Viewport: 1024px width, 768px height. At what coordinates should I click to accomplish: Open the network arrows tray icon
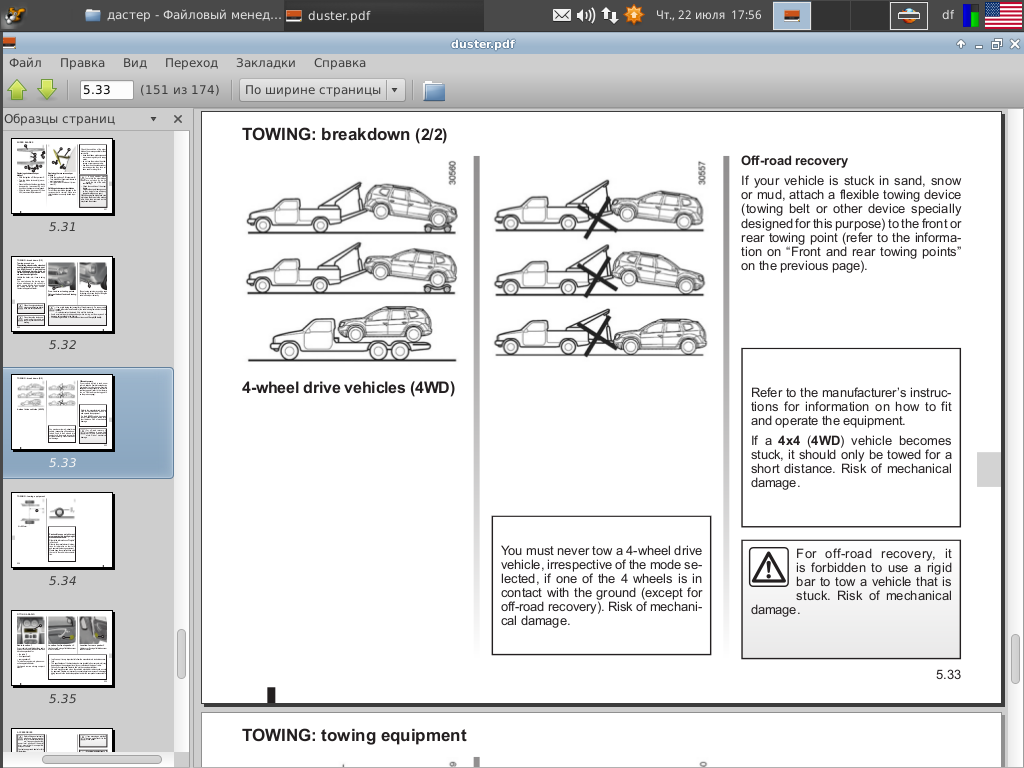(610, 15)
